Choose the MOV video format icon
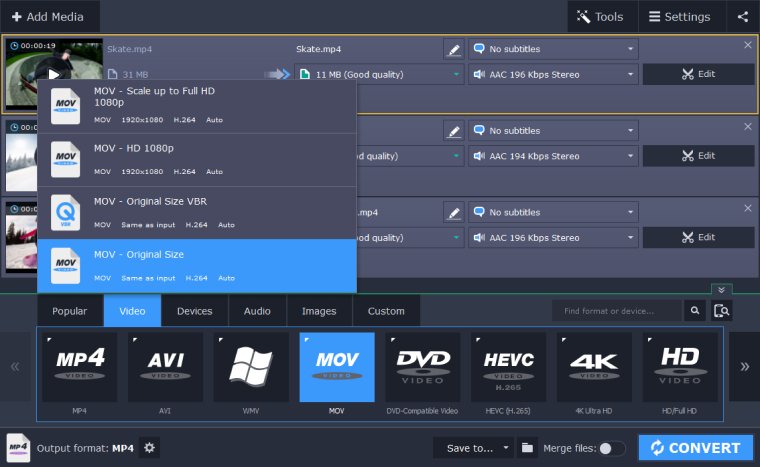The image size is (760, 467). point(337,367)
